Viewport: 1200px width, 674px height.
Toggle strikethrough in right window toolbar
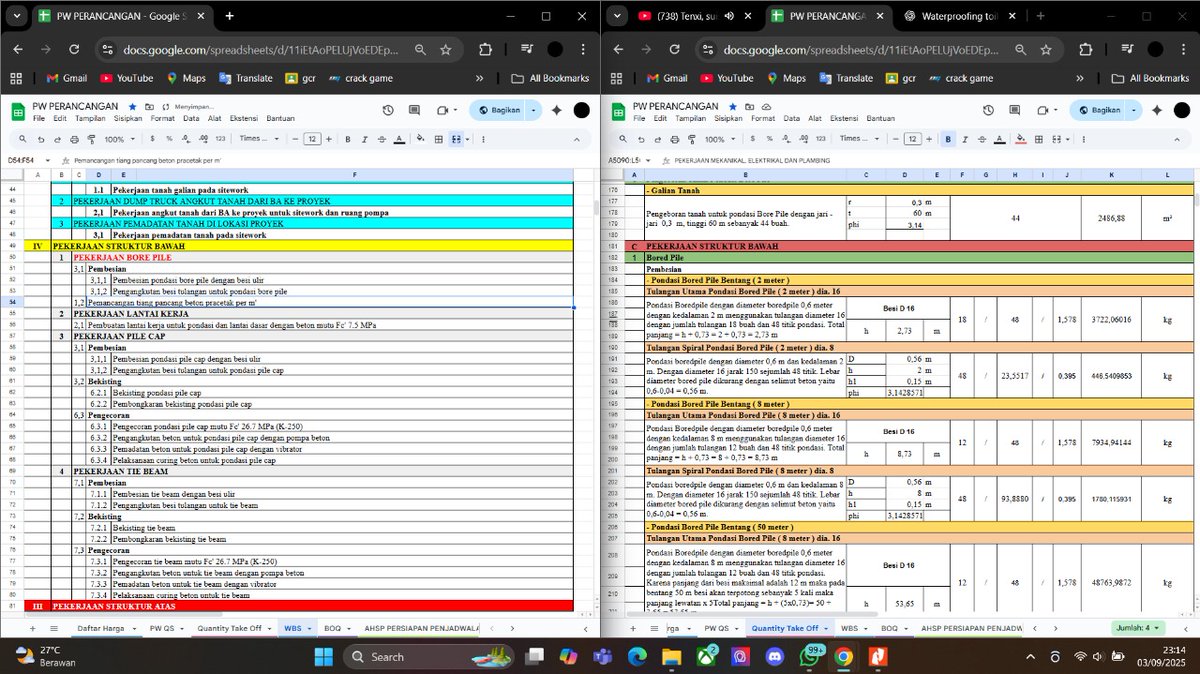tap(982, 139)
